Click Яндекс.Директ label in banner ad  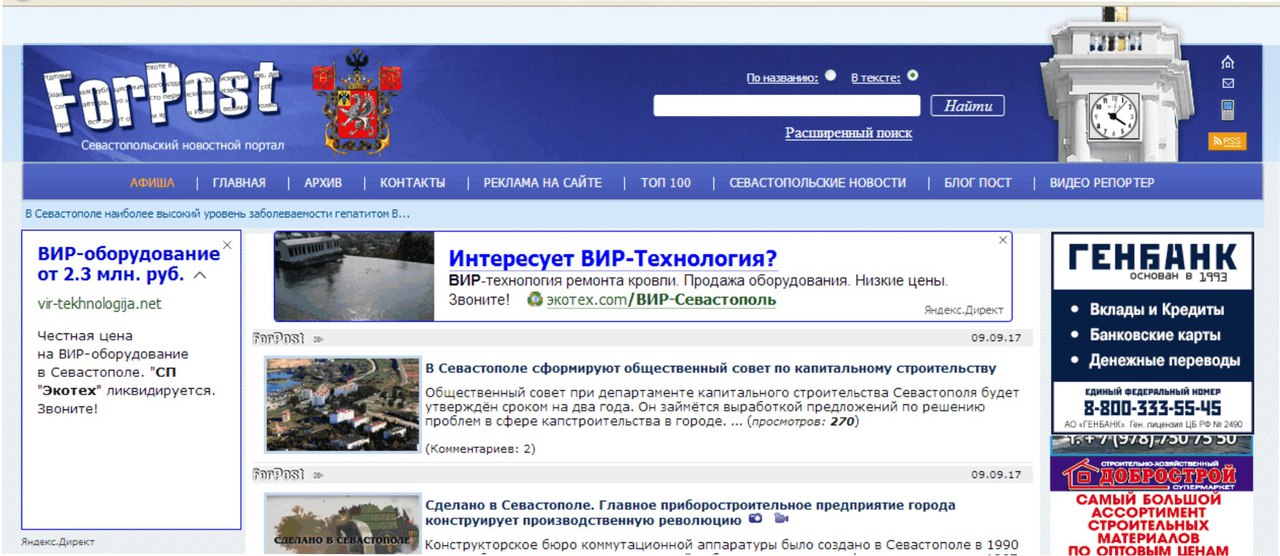[964, 311]
